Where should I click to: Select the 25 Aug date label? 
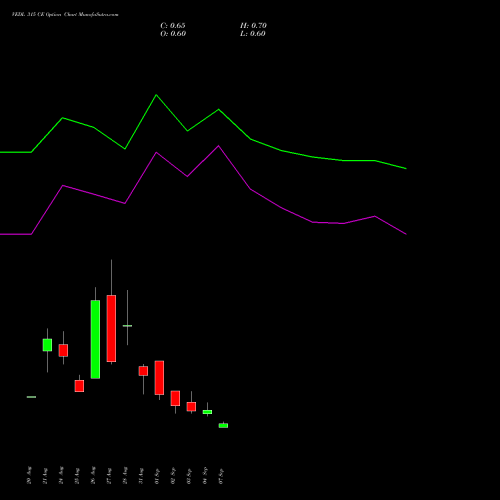(77, 475)
